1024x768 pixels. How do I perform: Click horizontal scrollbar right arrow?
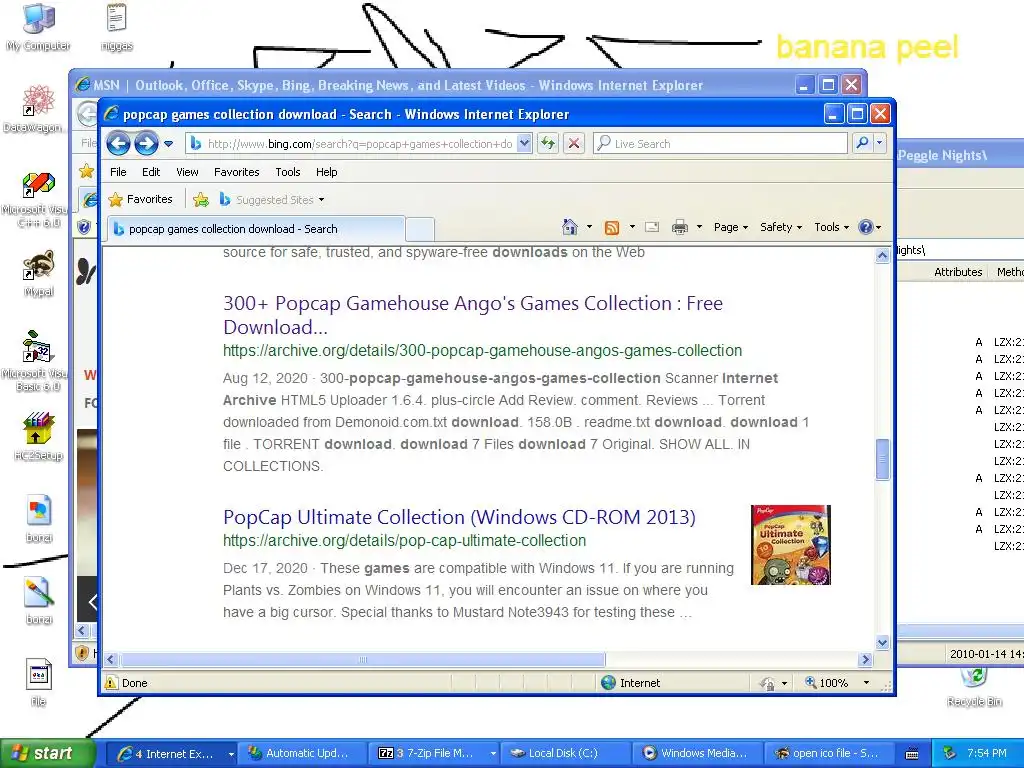865,660
